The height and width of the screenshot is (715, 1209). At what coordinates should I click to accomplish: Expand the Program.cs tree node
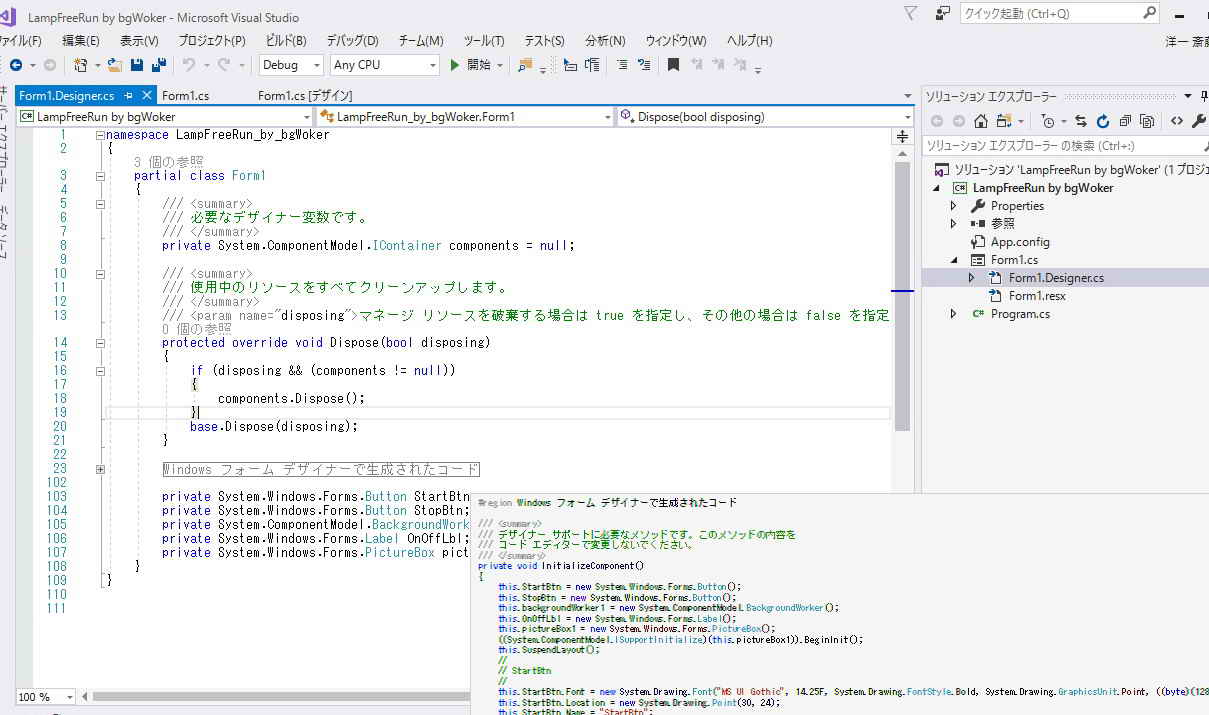coord(953,314)
